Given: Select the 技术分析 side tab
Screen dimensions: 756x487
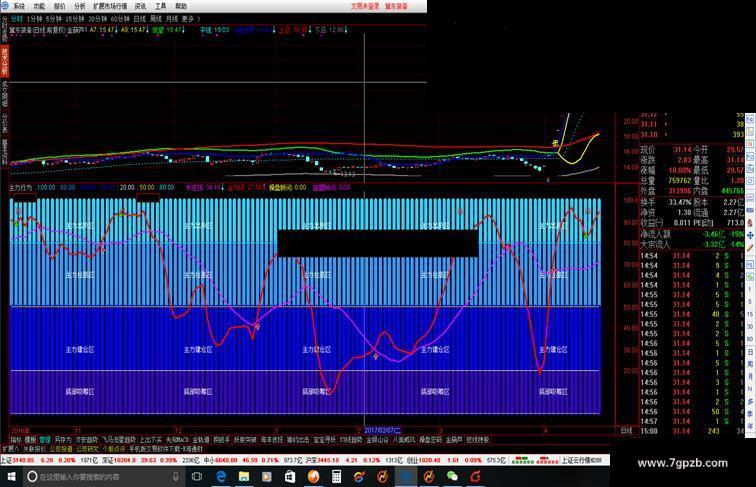Looking at the screenshot, I should pyautogui.click(x=4, y=61).
